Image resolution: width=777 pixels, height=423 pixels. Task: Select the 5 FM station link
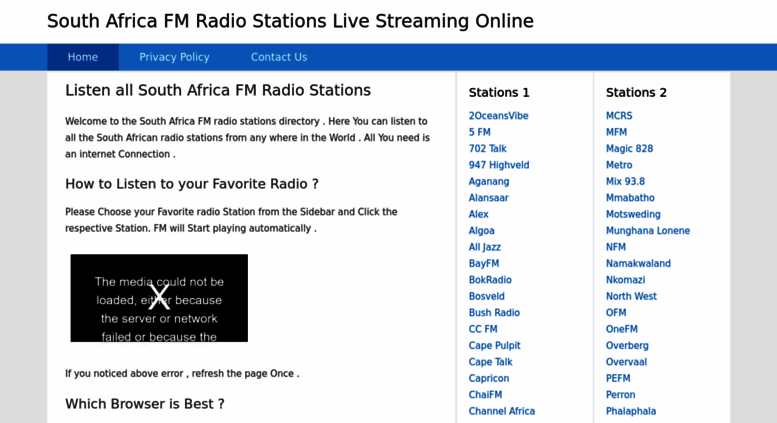[x=479, y=132]
